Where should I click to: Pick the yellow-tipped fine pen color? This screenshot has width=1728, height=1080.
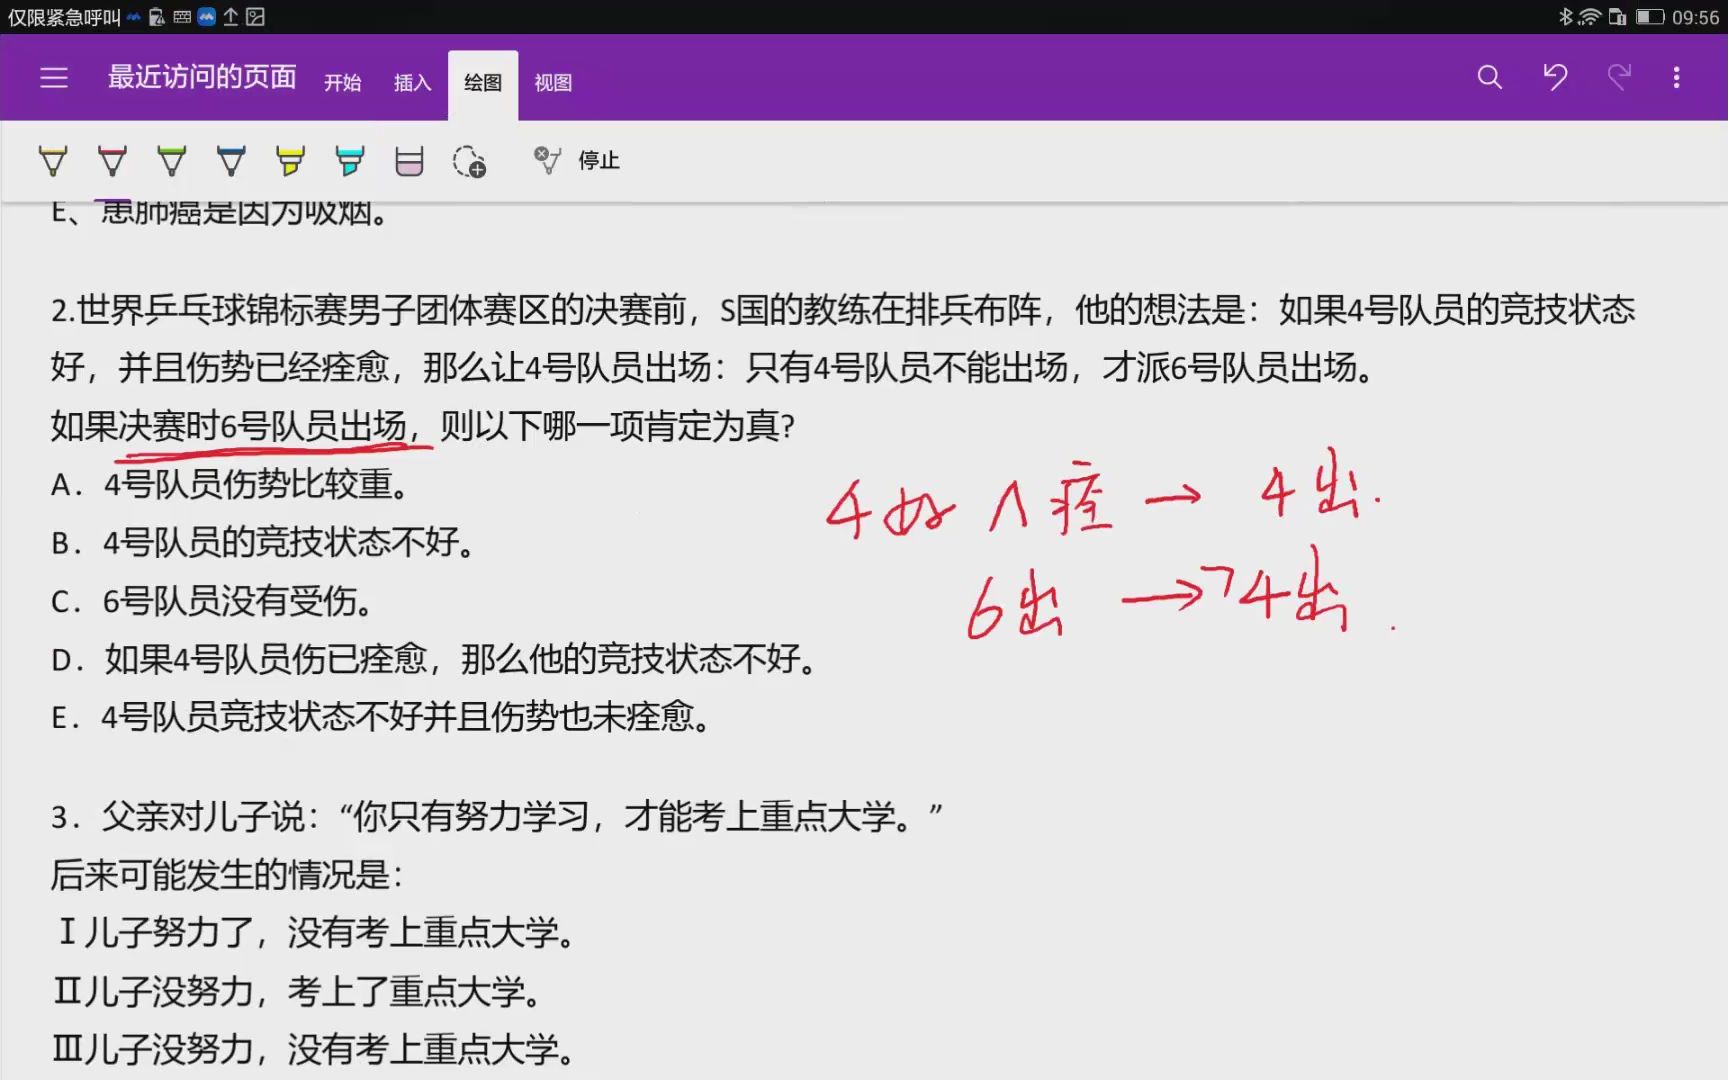coord(53,160)
